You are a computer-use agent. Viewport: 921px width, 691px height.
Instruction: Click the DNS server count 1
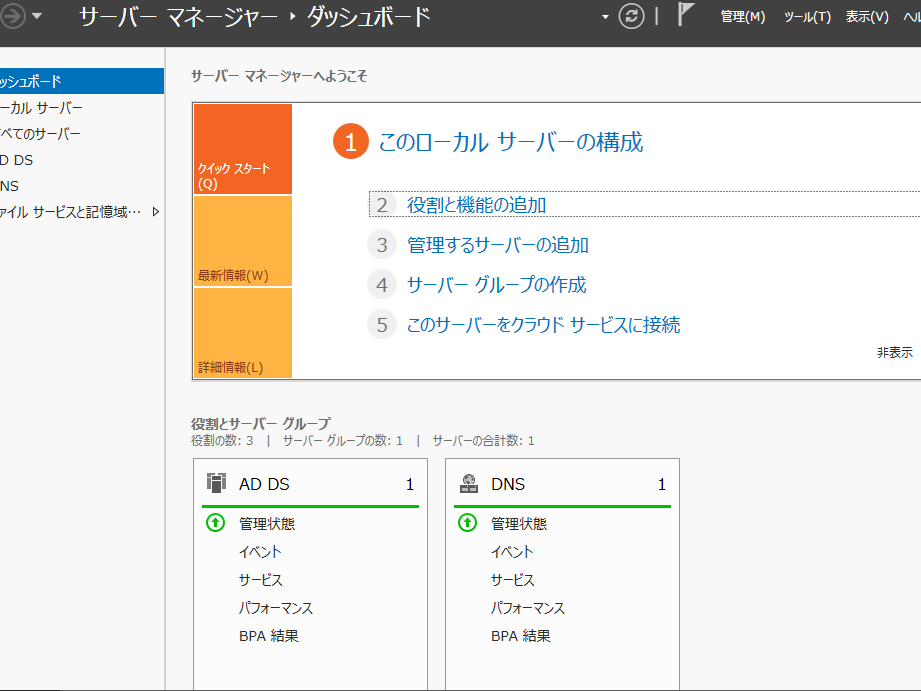coord(662,484)
